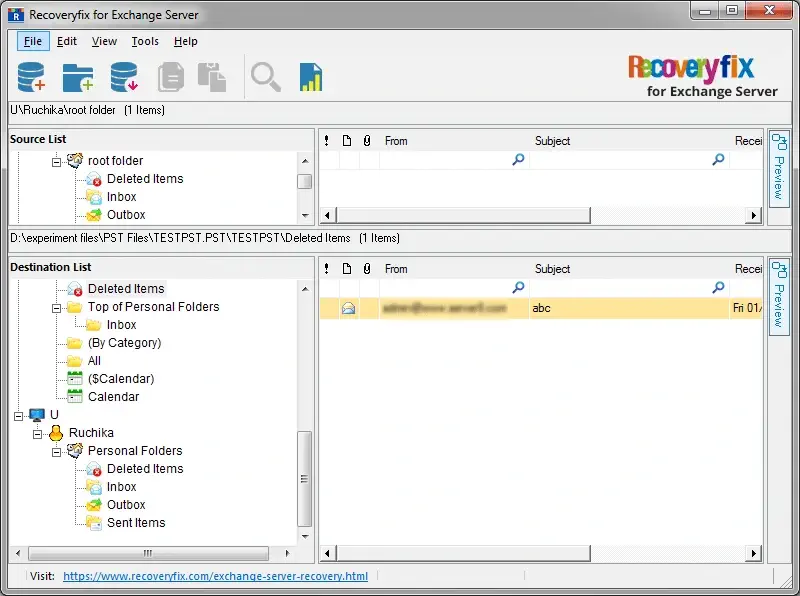Select Inbox under Top of Personal Folders

pos(121,325)
